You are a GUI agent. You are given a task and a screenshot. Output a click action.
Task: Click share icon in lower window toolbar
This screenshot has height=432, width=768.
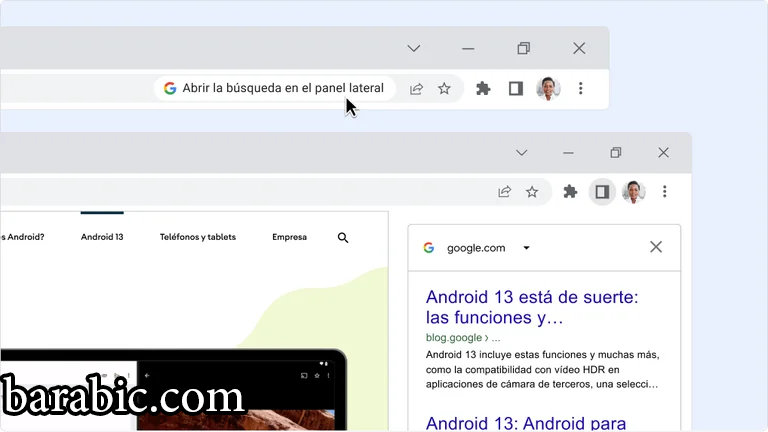tap(505, 191)
